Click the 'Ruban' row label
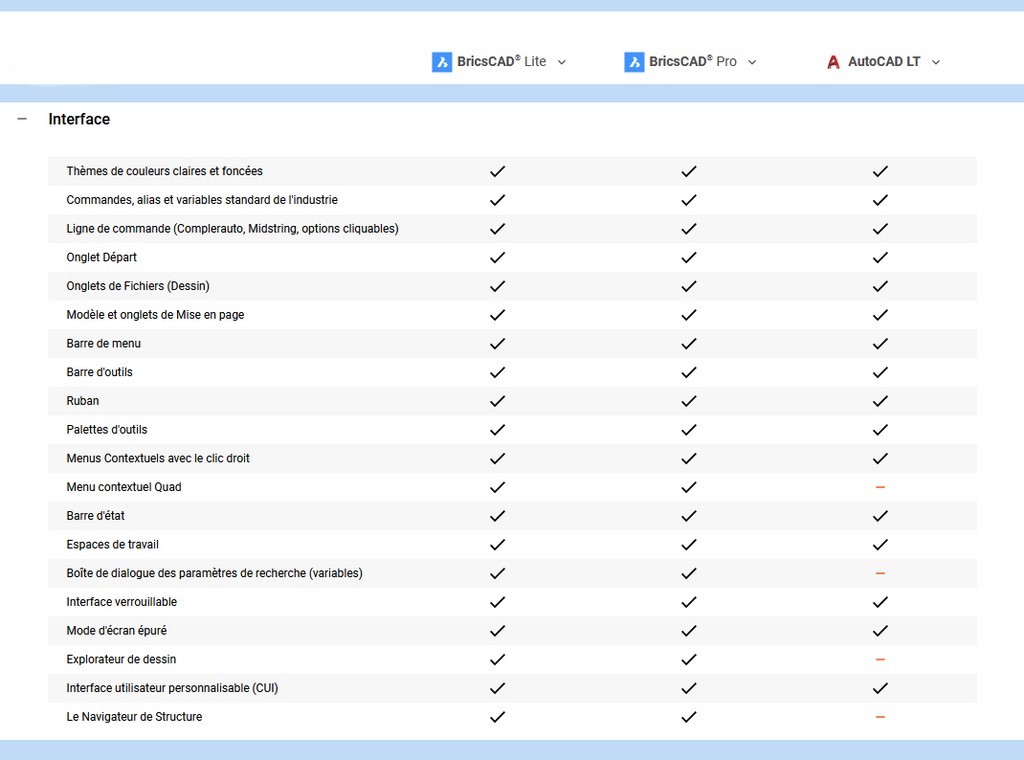 tap(83, 401)
